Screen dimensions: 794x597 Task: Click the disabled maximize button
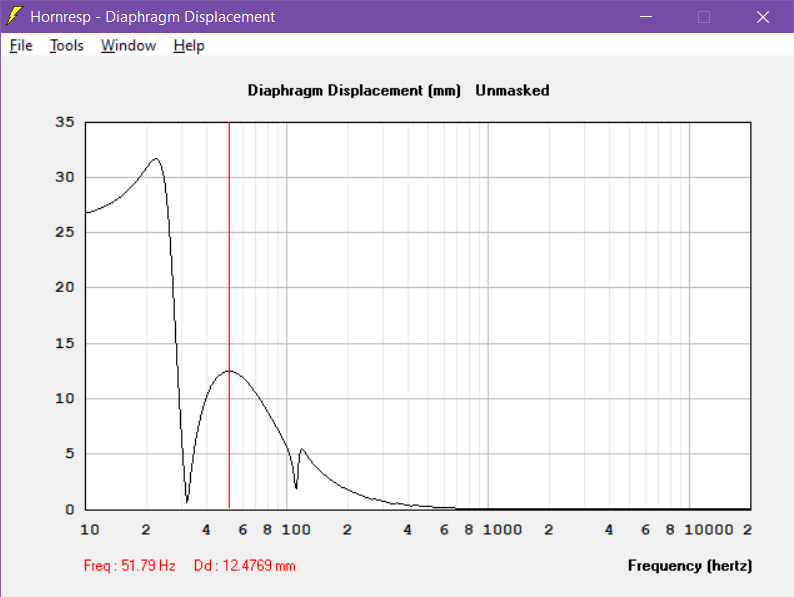(704, 17)
